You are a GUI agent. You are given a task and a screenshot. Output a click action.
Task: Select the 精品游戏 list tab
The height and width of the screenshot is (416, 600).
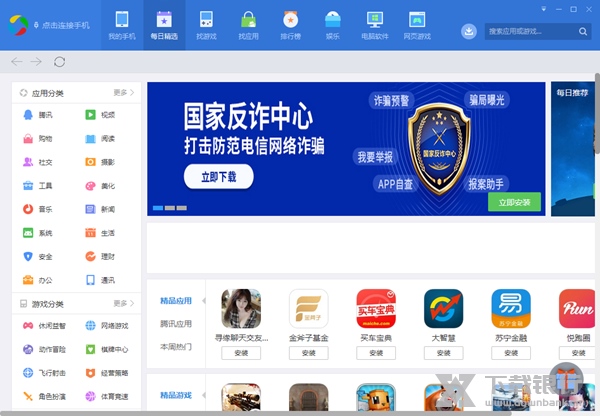coord(176,395)
